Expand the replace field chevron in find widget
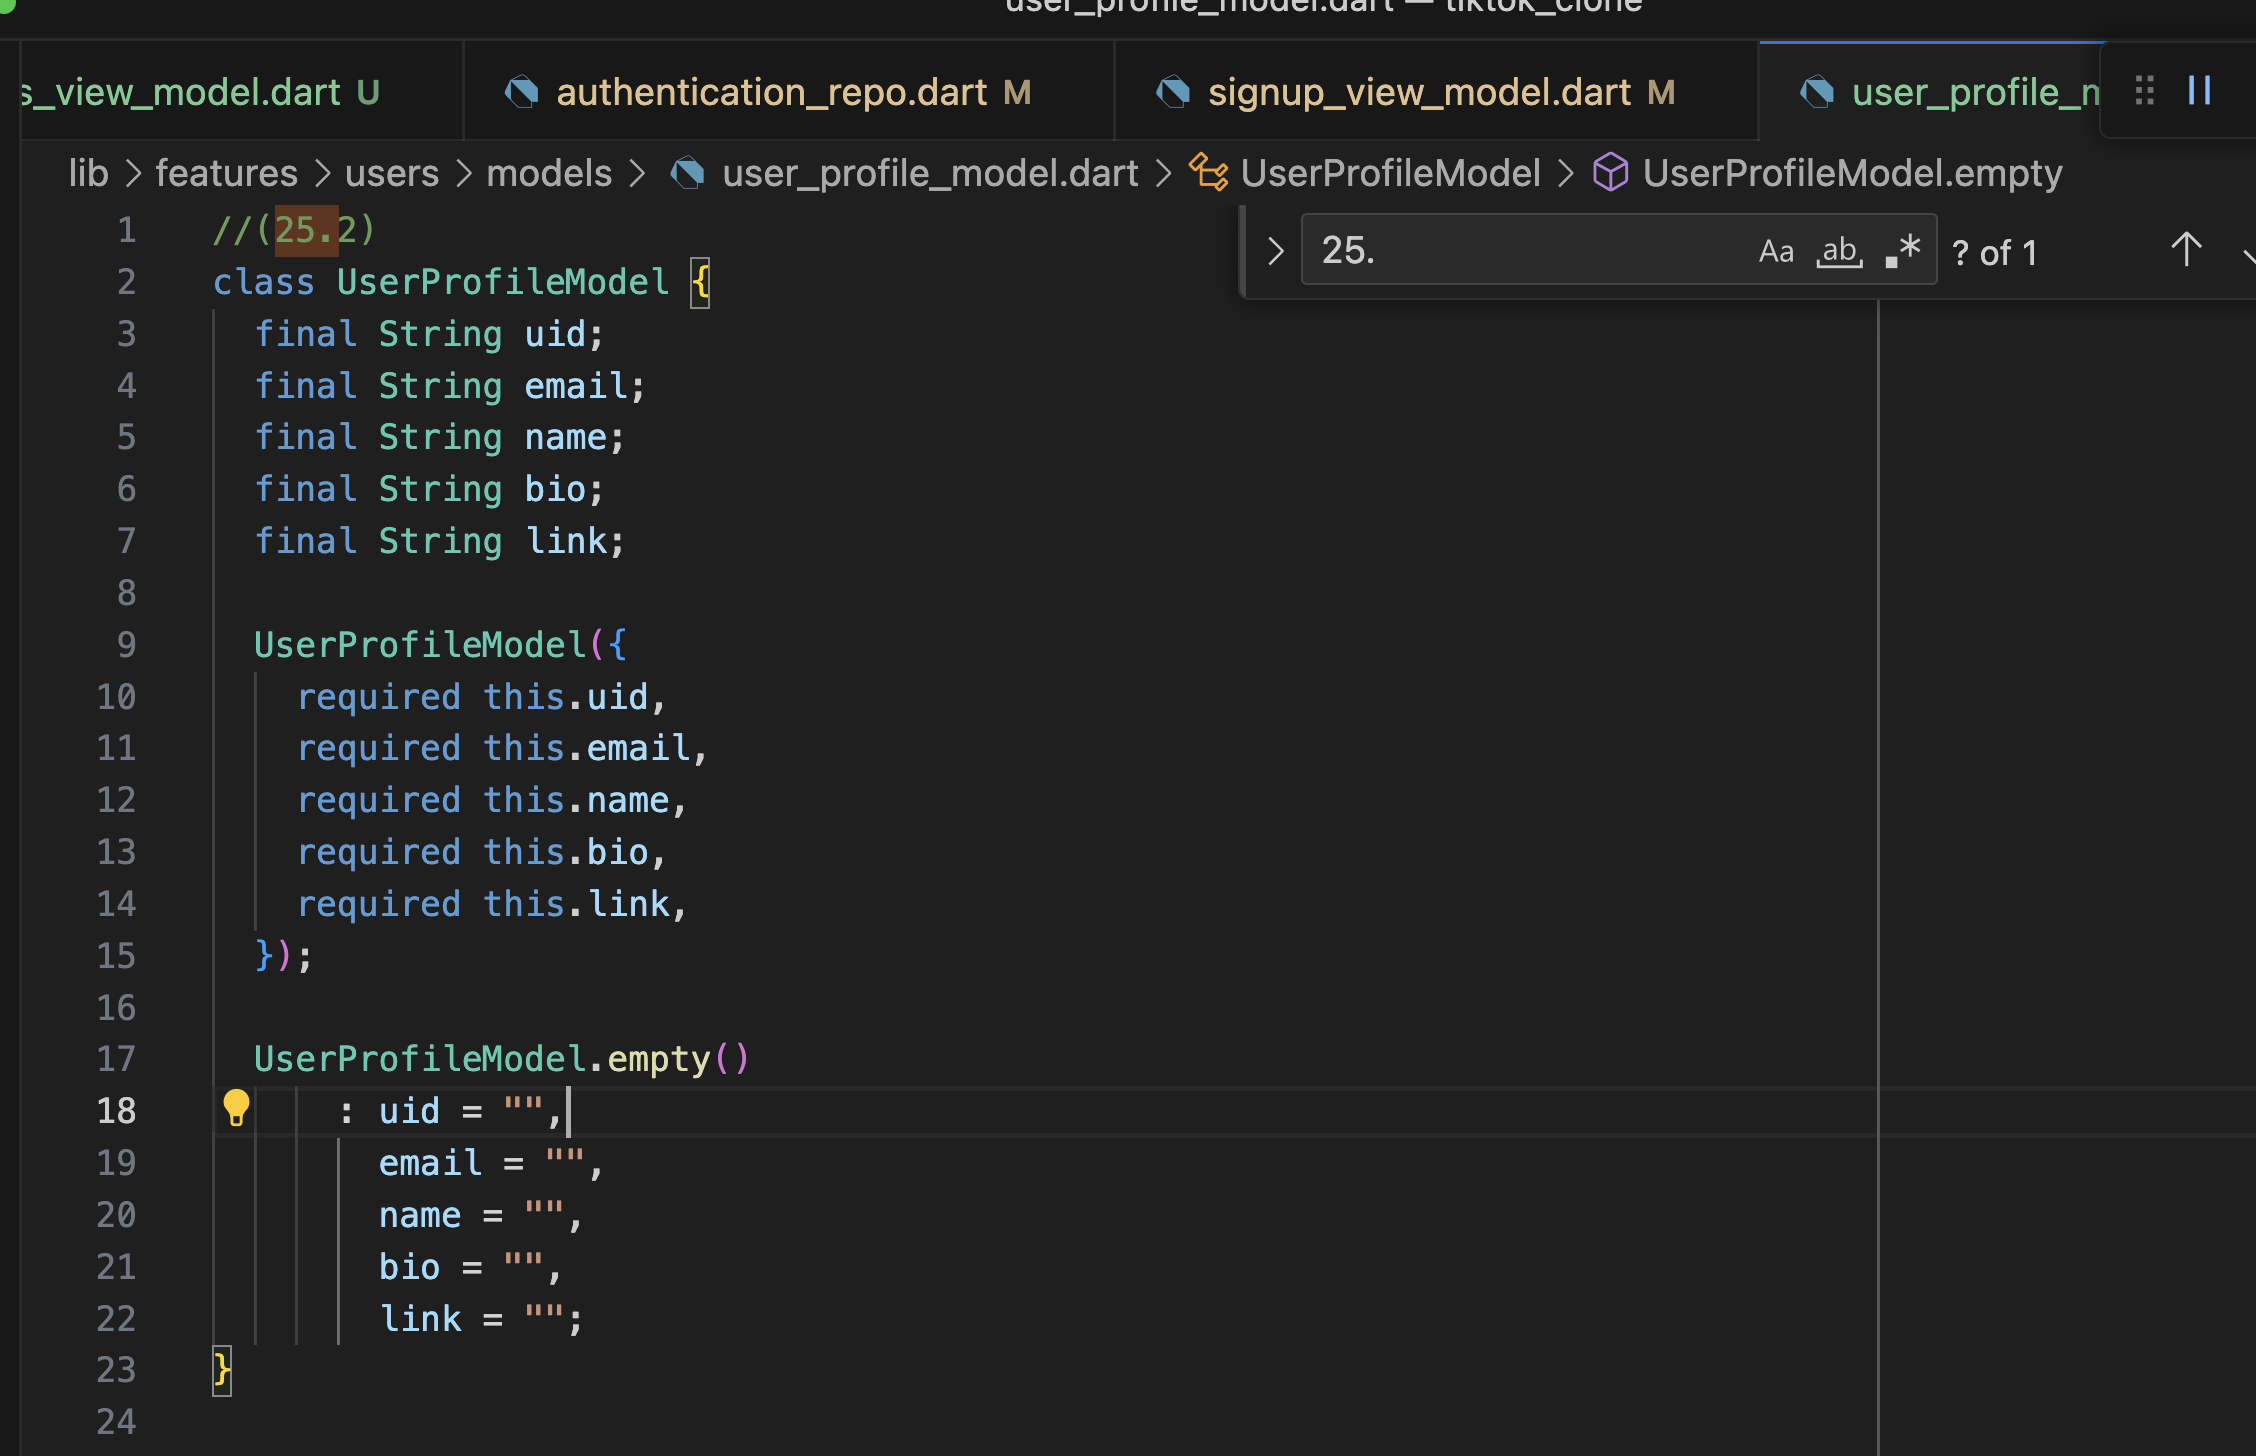This screenshot has height=1456, width=2256. coord(1275,251)
